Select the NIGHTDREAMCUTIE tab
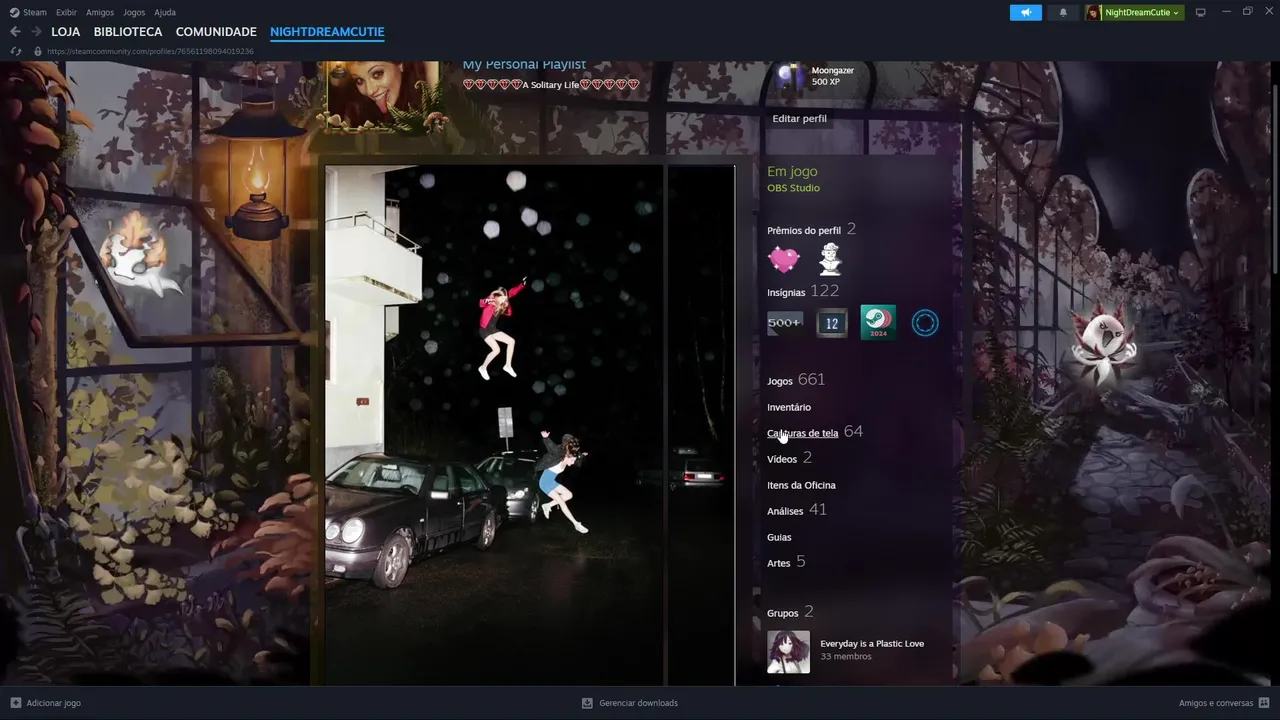Screen dimensions: 1280x720 [327, 32]
